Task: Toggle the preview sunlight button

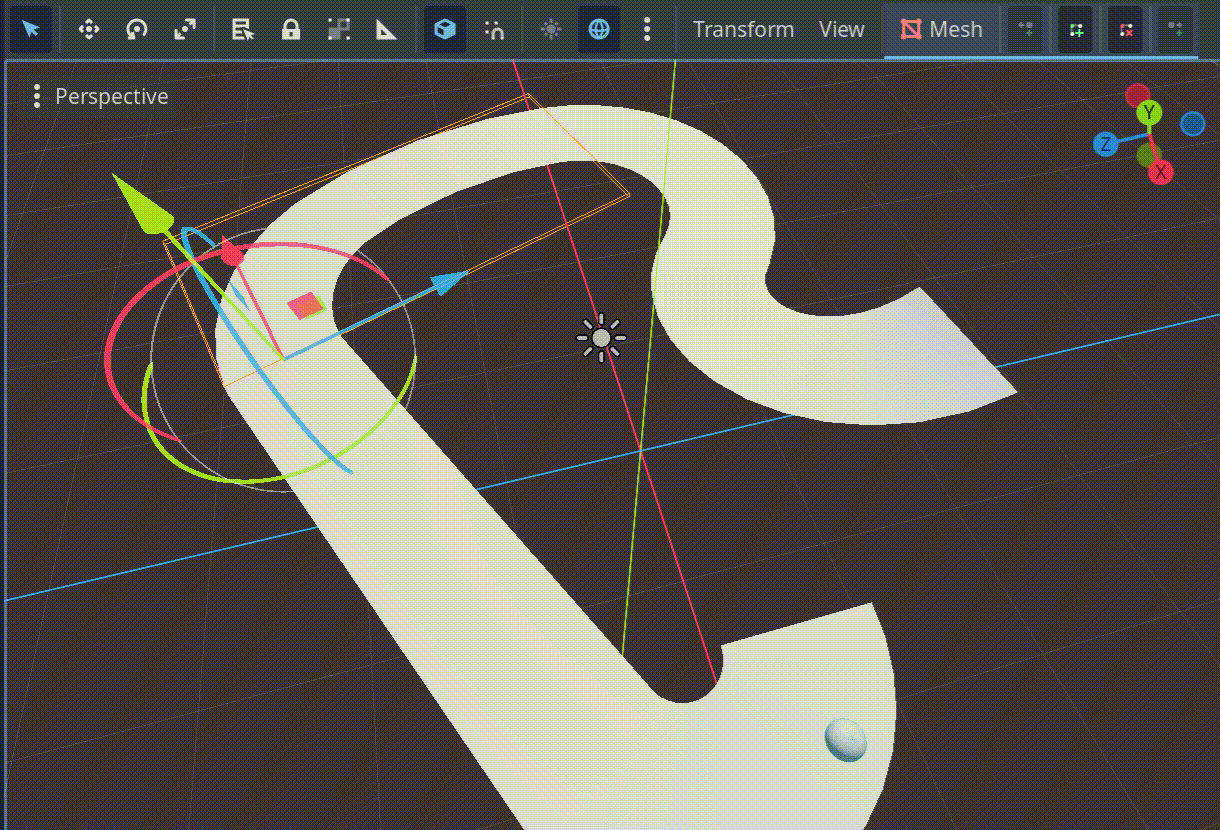Action: [551, 29]
